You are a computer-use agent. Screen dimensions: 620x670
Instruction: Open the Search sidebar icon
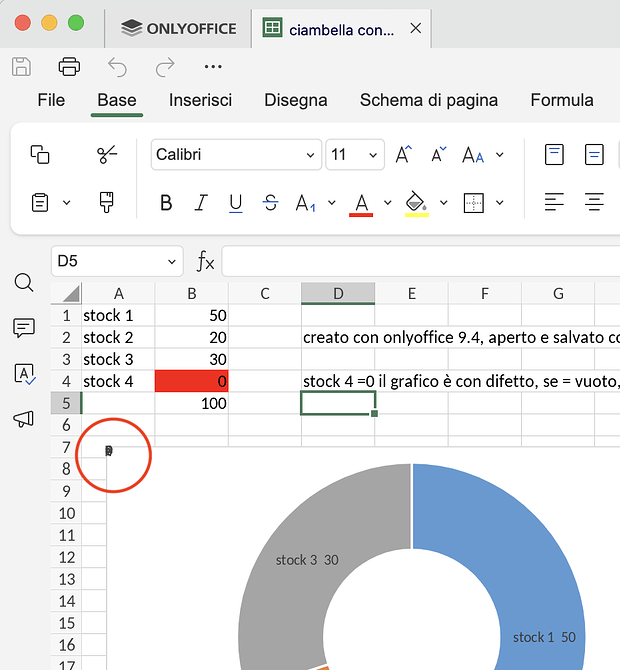click(24, 282)
